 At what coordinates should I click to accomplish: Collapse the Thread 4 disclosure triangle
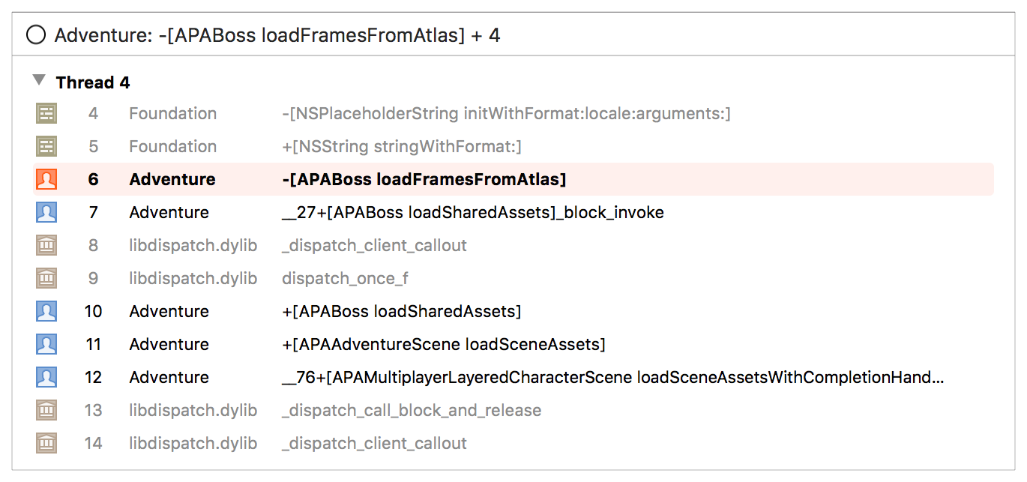[x=38, y=80]
